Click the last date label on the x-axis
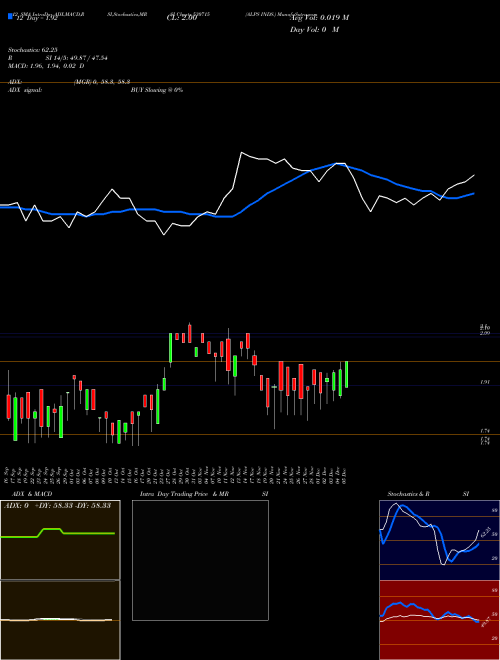 tap(346, 476)
